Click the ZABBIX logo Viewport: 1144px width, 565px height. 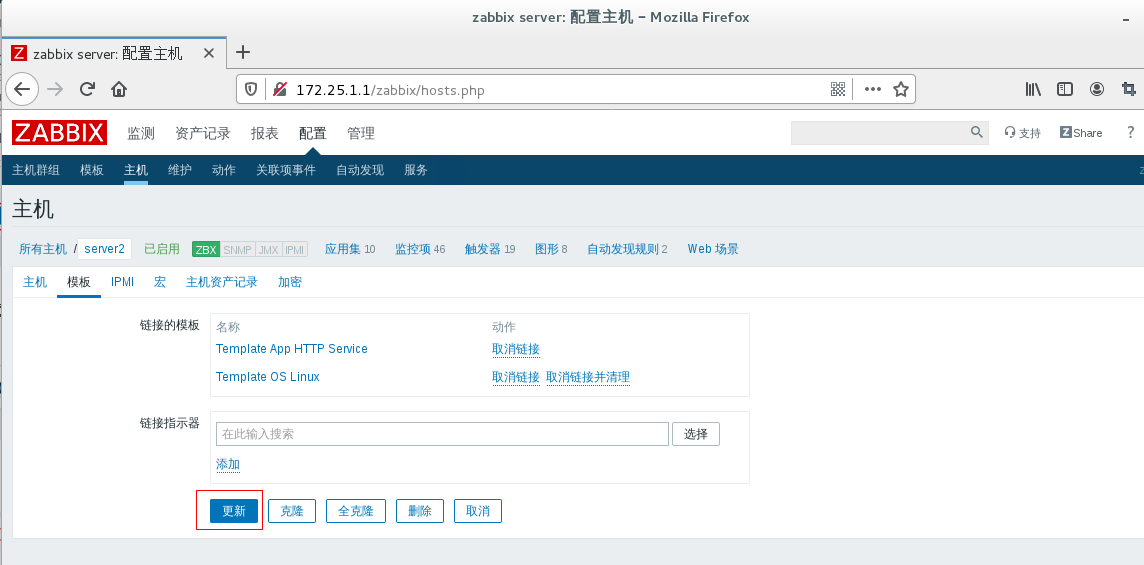[59, 133]
